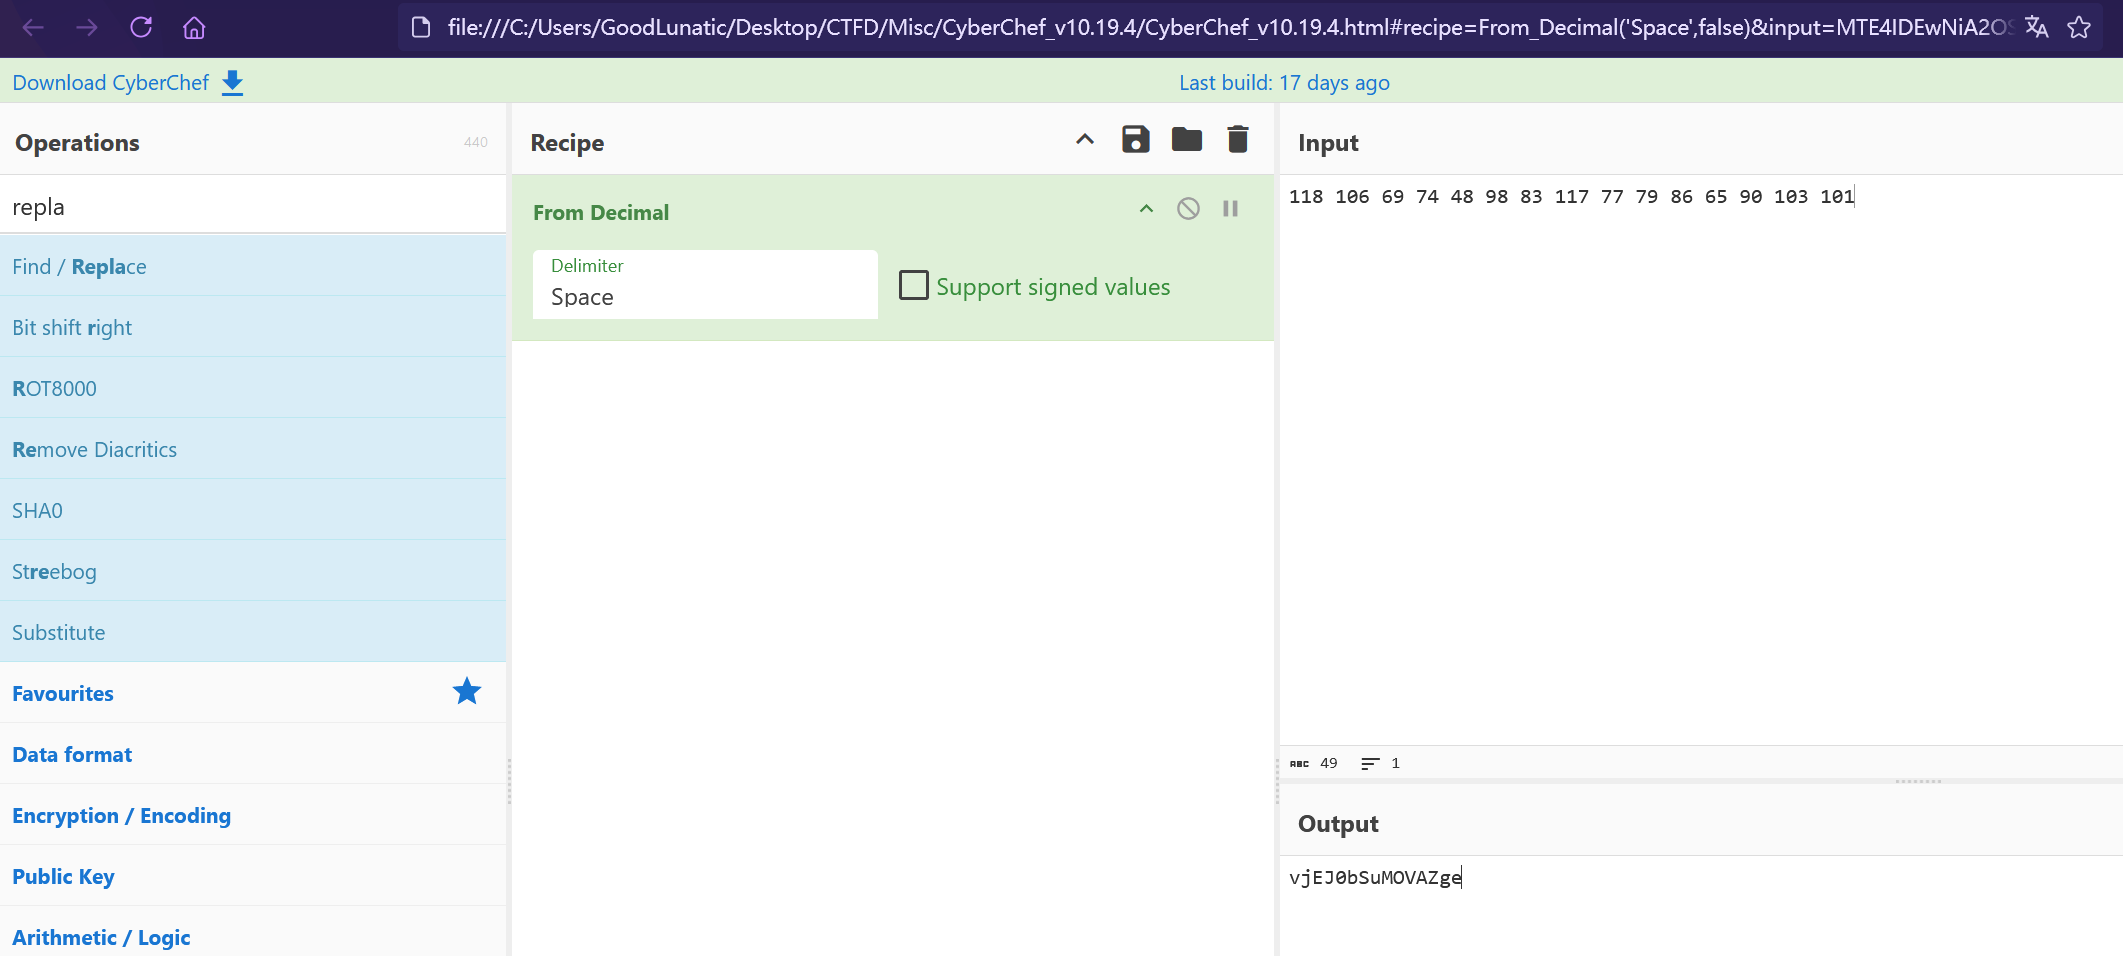Click the output text vjEJ0bSuMOVAZge
Viewport: 2123px width, 956px height.
[1375, 877]
